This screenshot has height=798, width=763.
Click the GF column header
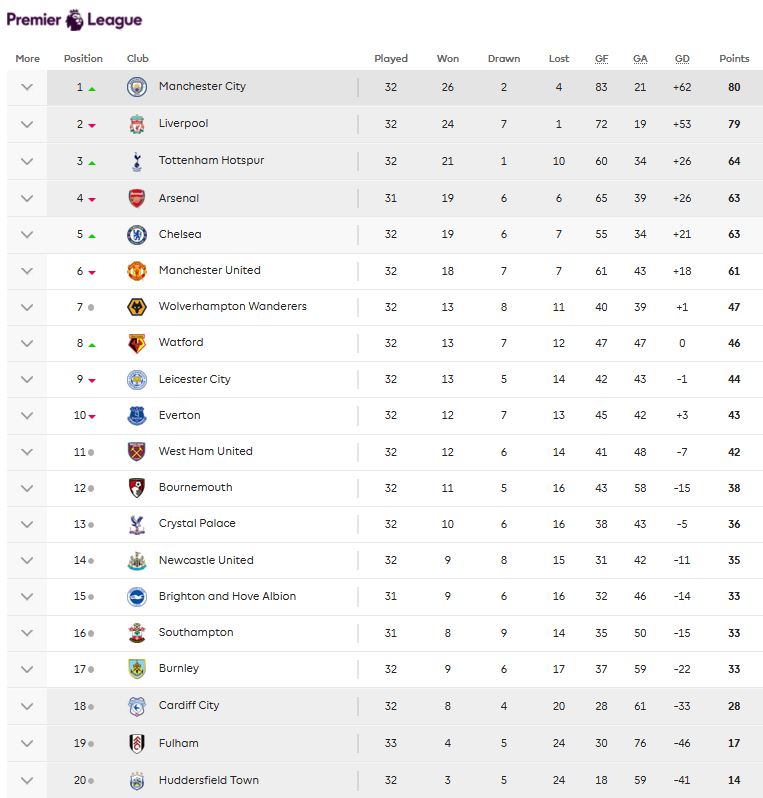click(x=601, y=59)
